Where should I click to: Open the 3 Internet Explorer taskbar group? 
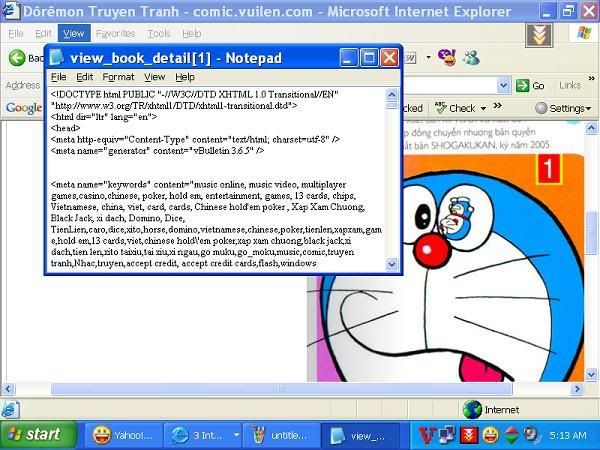click(202, 435)
